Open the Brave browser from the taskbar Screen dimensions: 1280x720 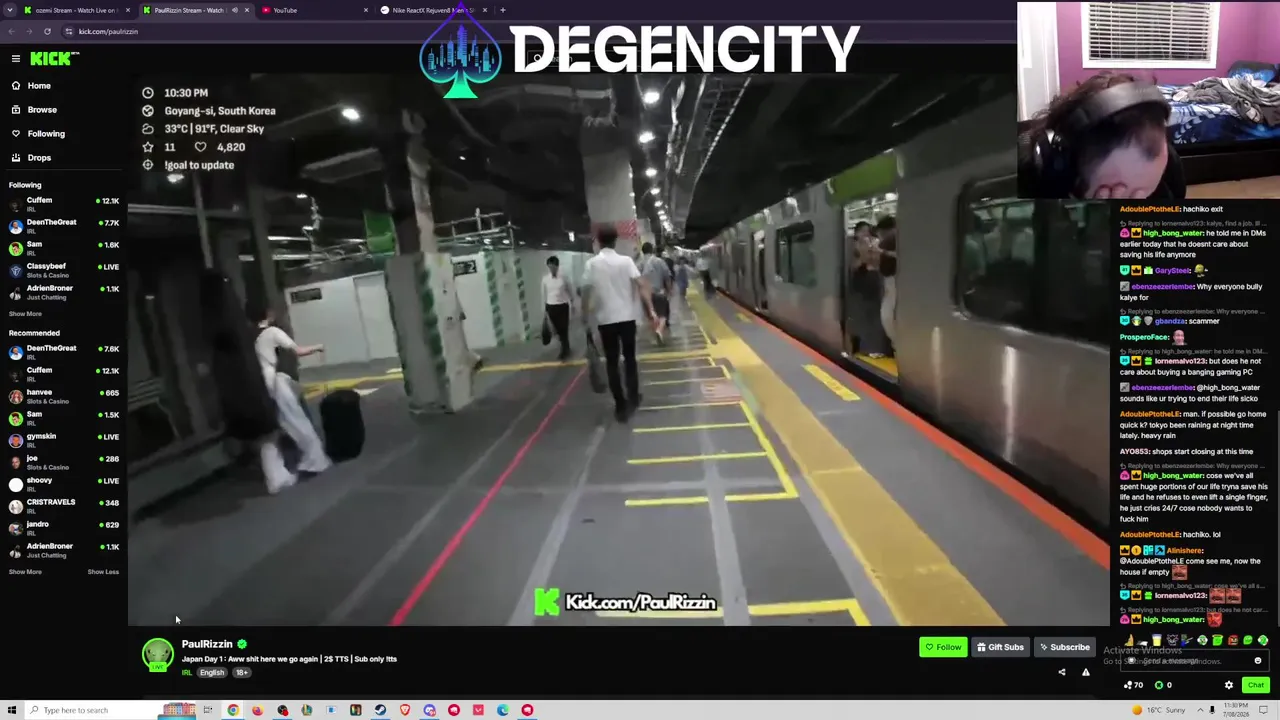coord(405,710)
